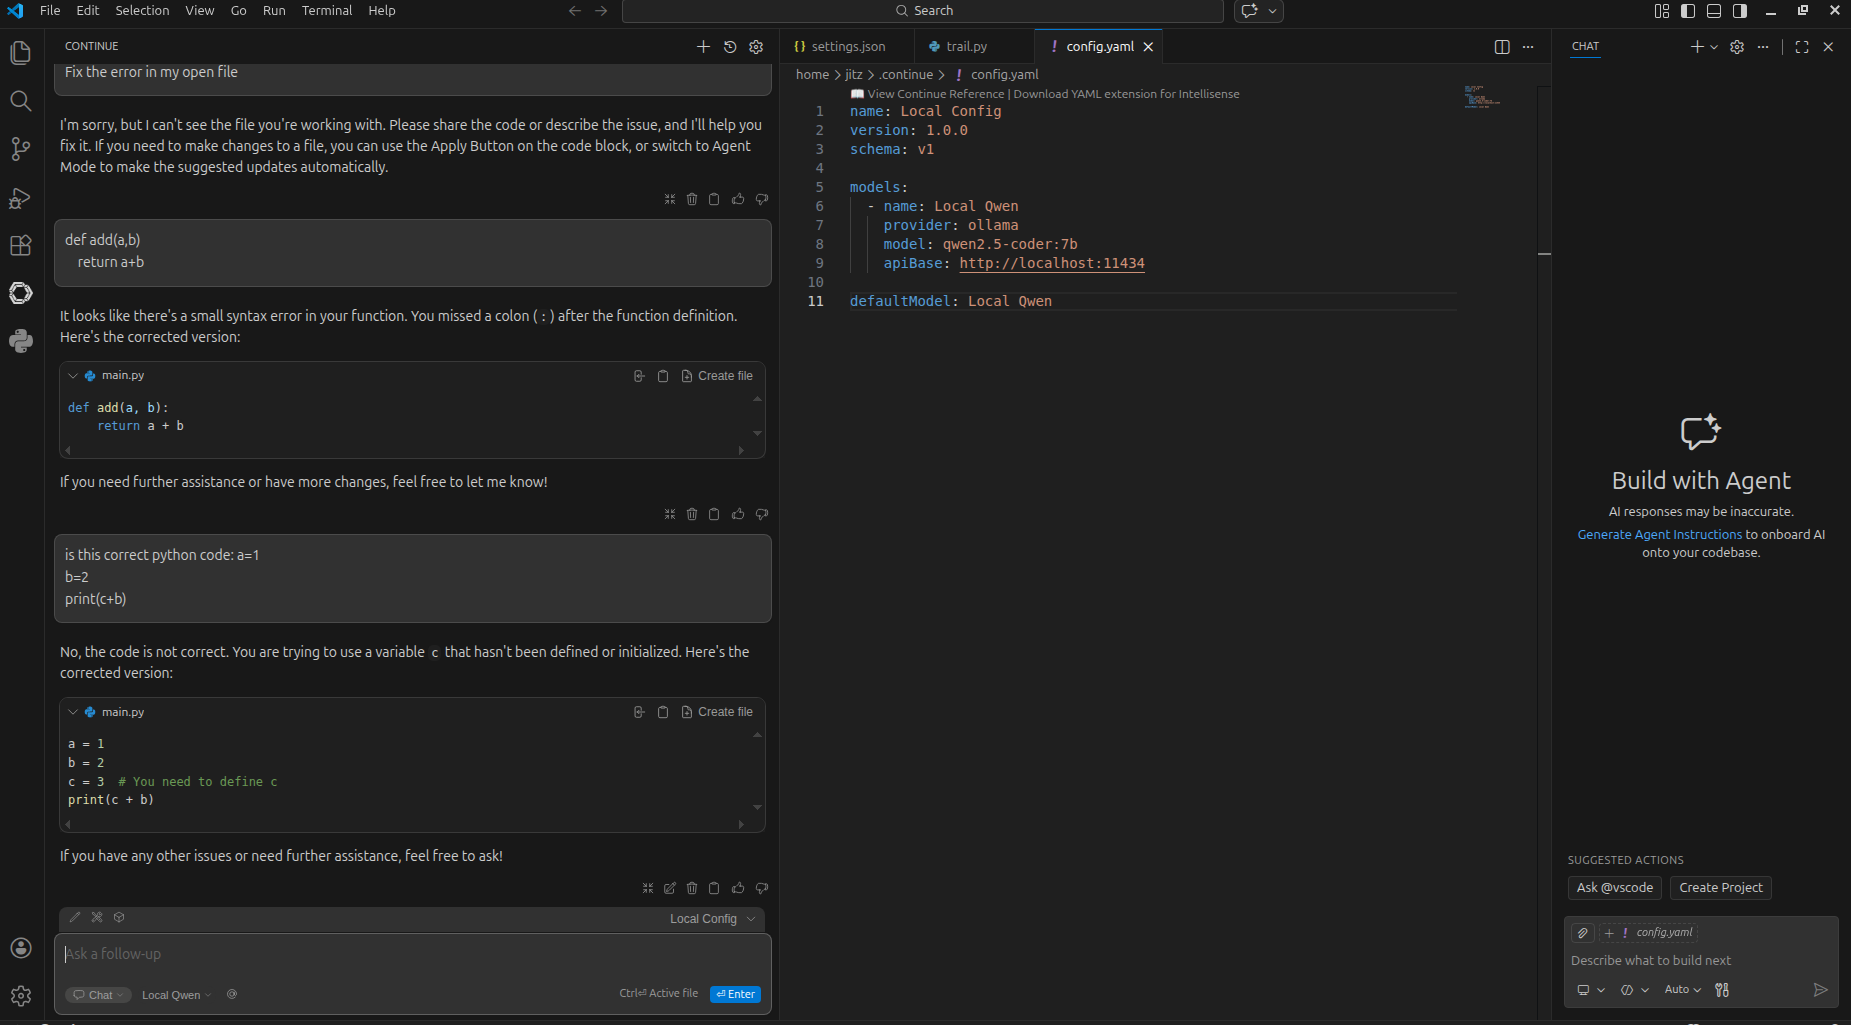Collapse the second main.py code block
This screenshot has height=1025, width=1851.
click(73, 712)
